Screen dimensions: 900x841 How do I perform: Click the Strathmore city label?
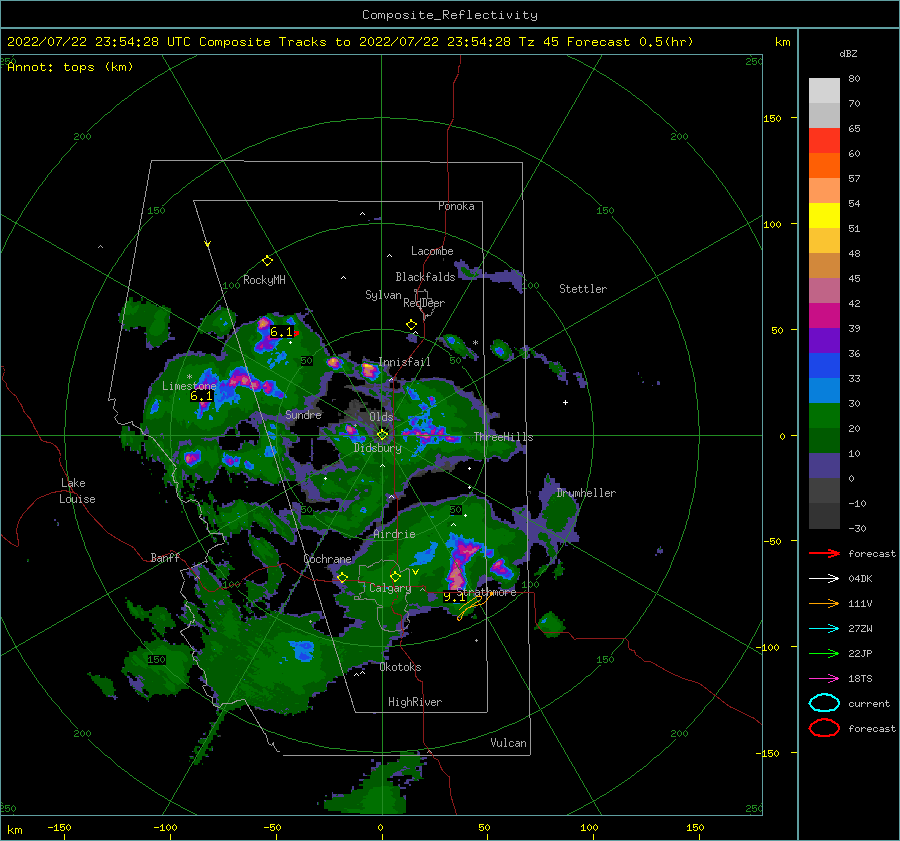click(487, 592)
